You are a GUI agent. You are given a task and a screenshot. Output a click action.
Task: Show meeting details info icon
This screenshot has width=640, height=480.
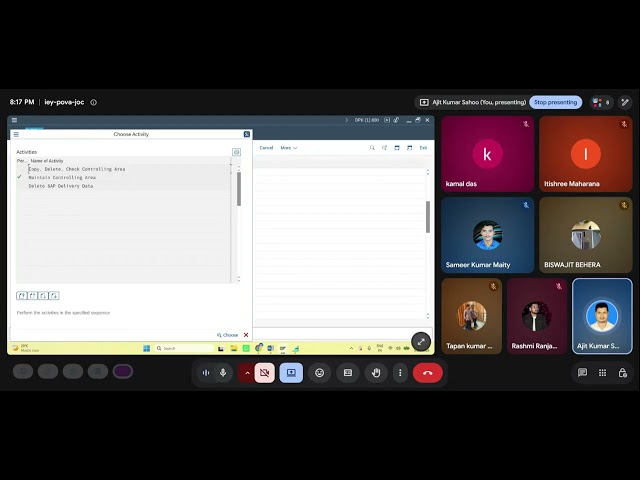pos(93,102)
